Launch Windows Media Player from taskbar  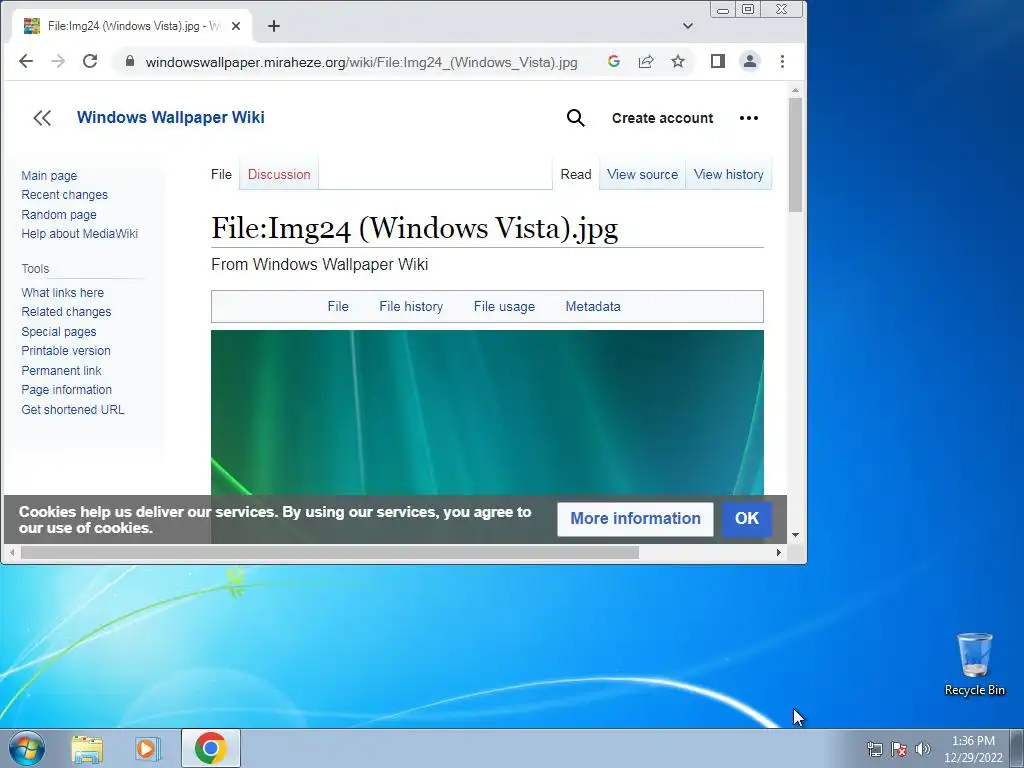coord(148,748)
